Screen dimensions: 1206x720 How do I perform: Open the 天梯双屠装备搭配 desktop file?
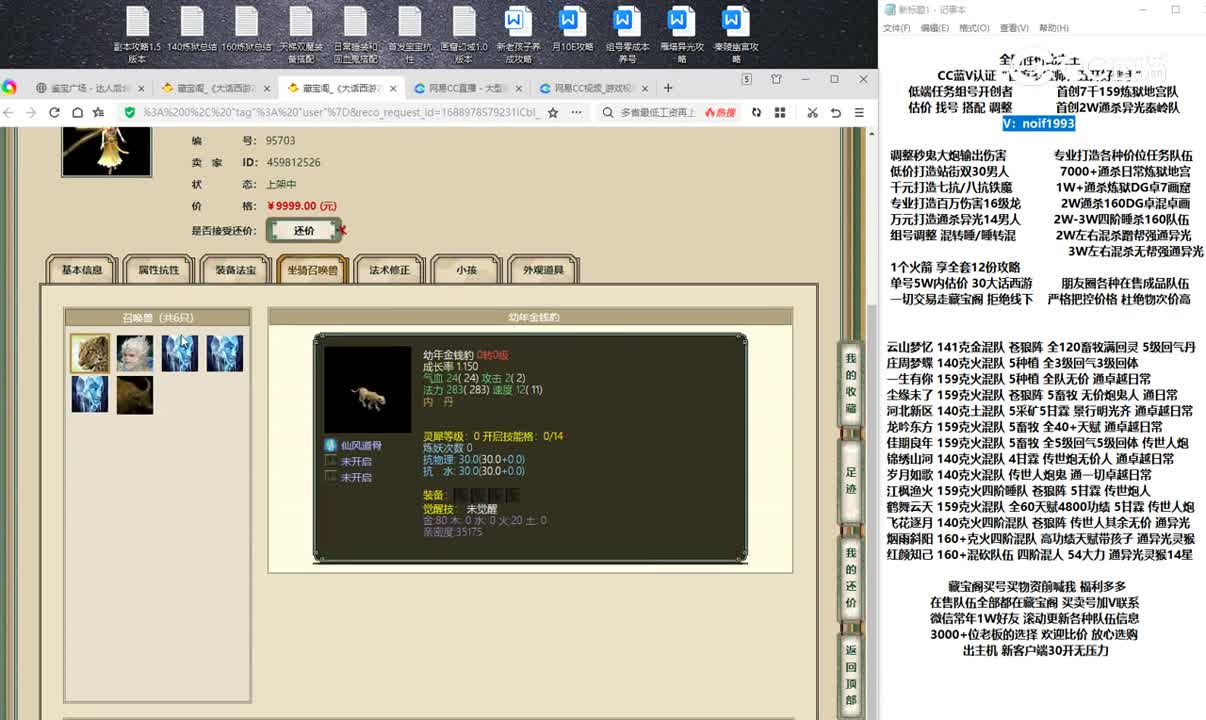click(300, 34)
